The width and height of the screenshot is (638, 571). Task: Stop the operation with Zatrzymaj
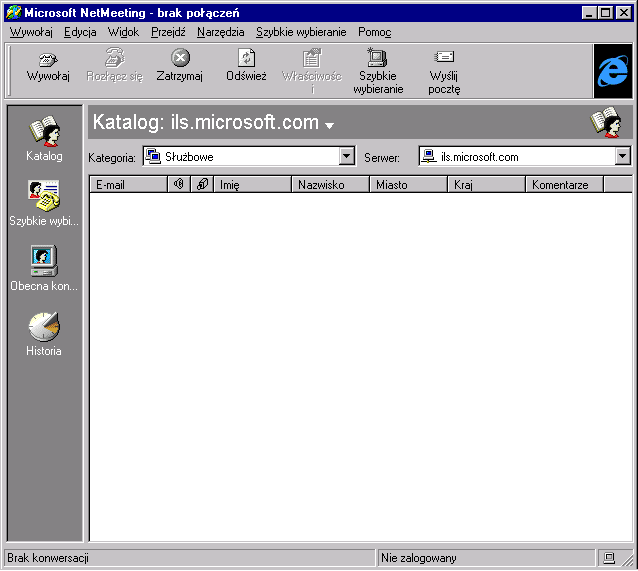click(x=180, y=58)
